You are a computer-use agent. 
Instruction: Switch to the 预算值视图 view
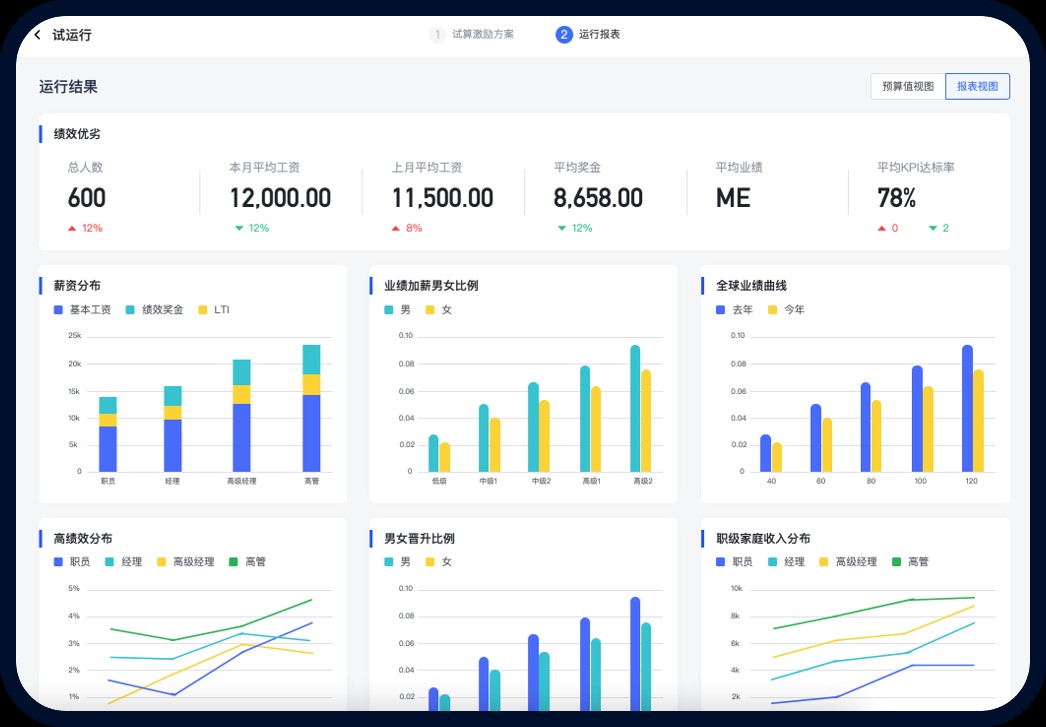click(907, 87)
